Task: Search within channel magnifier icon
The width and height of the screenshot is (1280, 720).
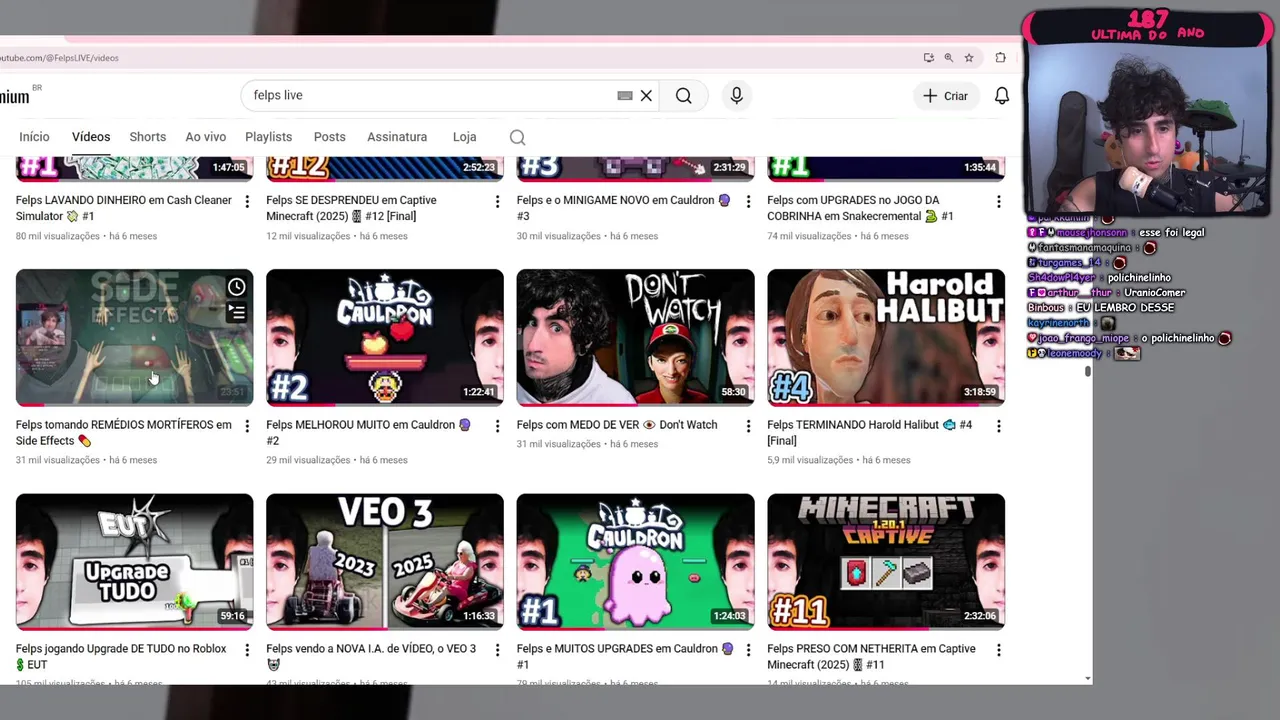Action: 517,137
